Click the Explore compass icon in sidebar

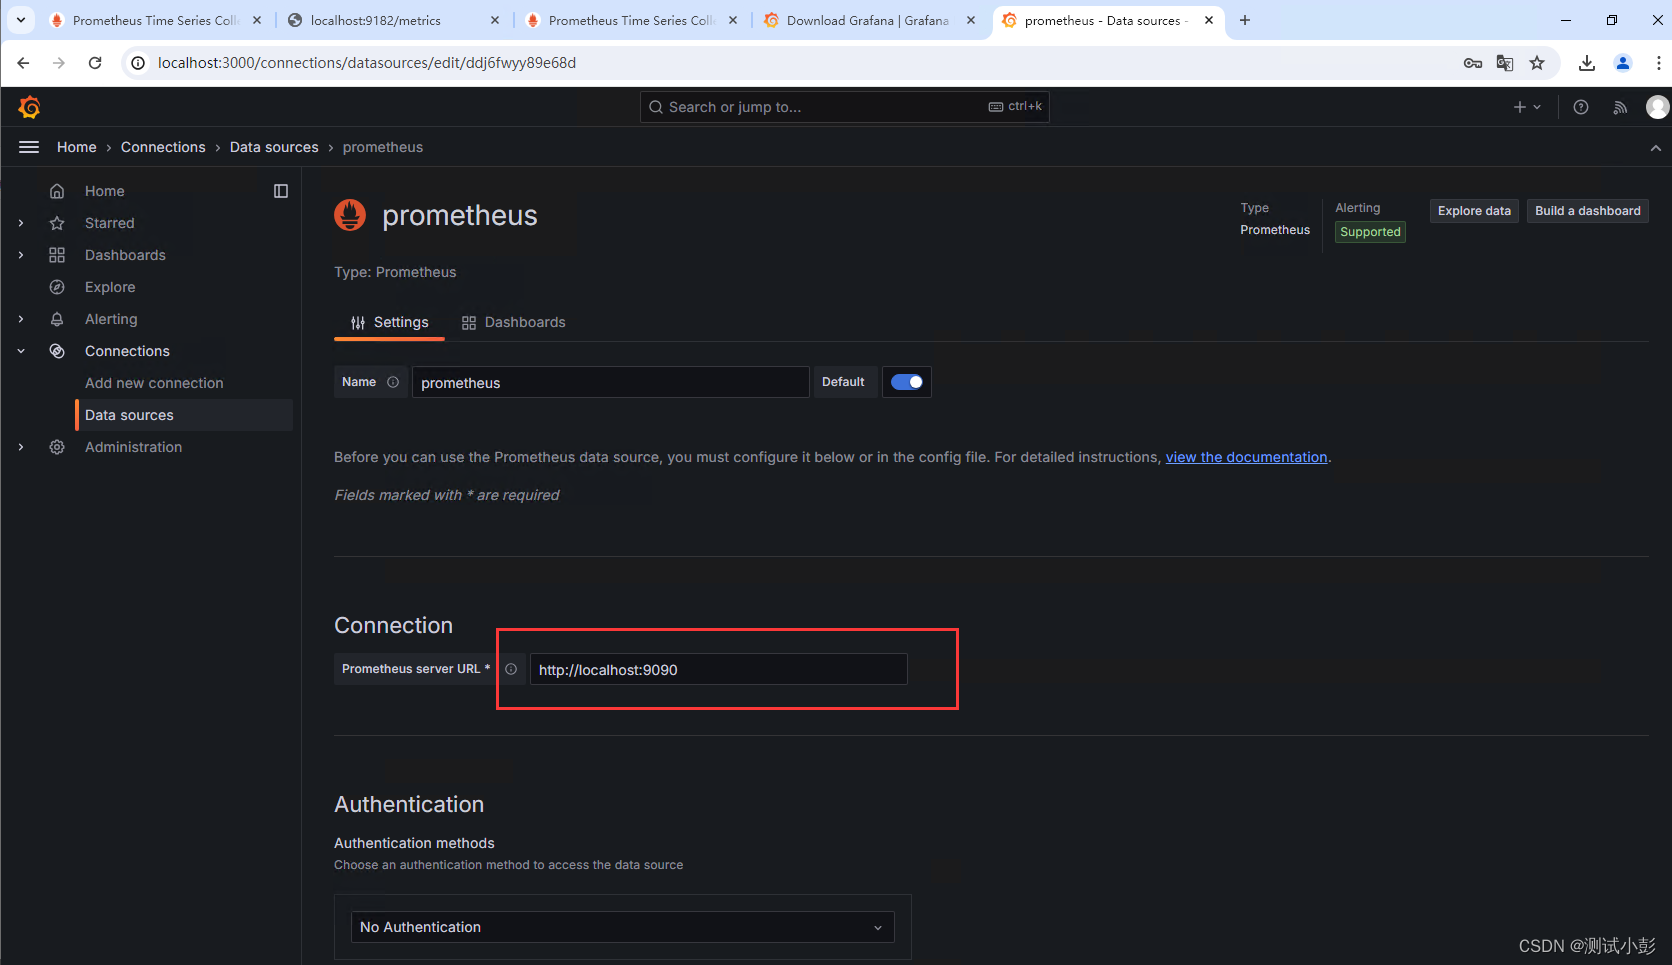(57, 287)
